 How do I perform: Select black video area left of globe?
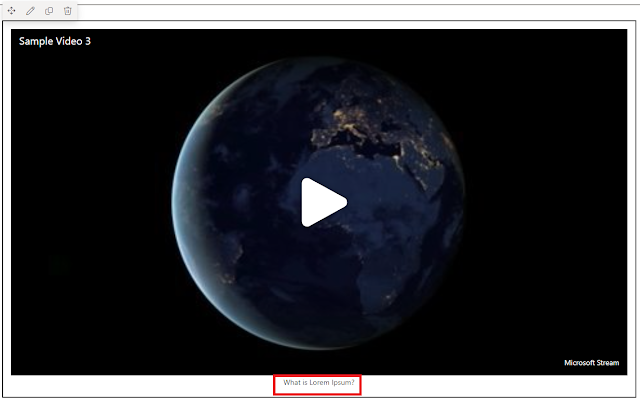tap(90, 204)
